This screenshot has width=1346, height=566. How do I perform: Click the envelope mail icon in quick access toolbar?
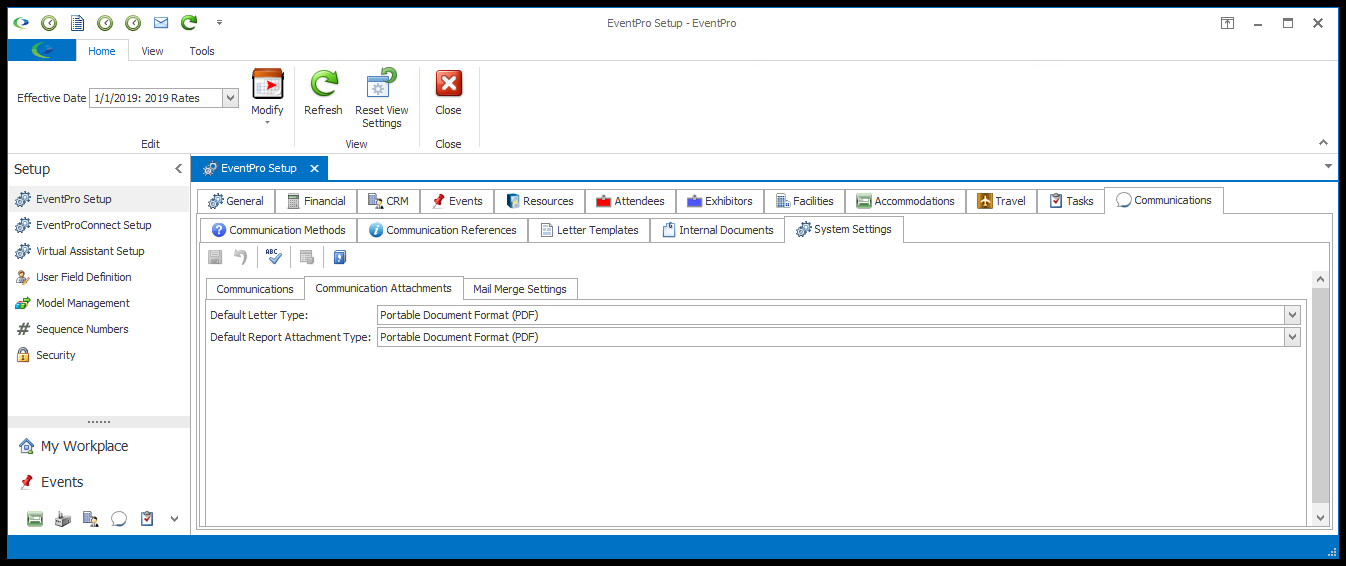tap(160, 22)
